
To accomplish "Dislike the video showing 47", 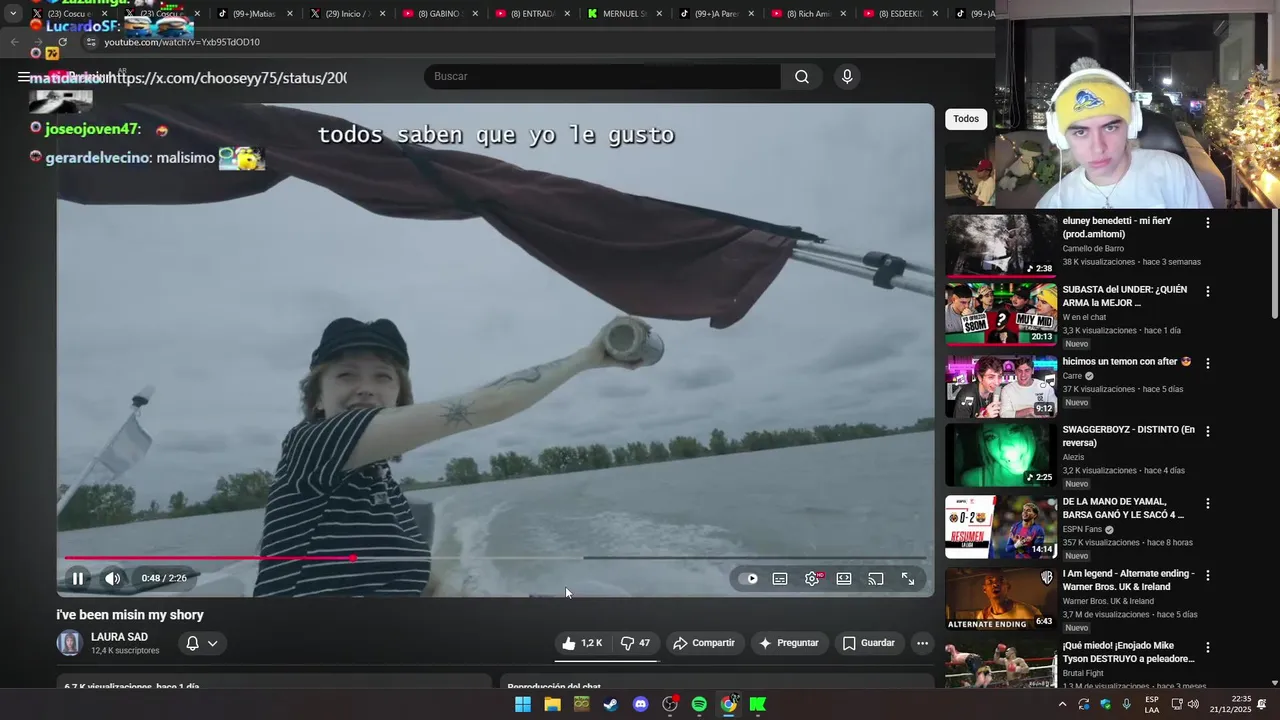I will pos(635,643).
